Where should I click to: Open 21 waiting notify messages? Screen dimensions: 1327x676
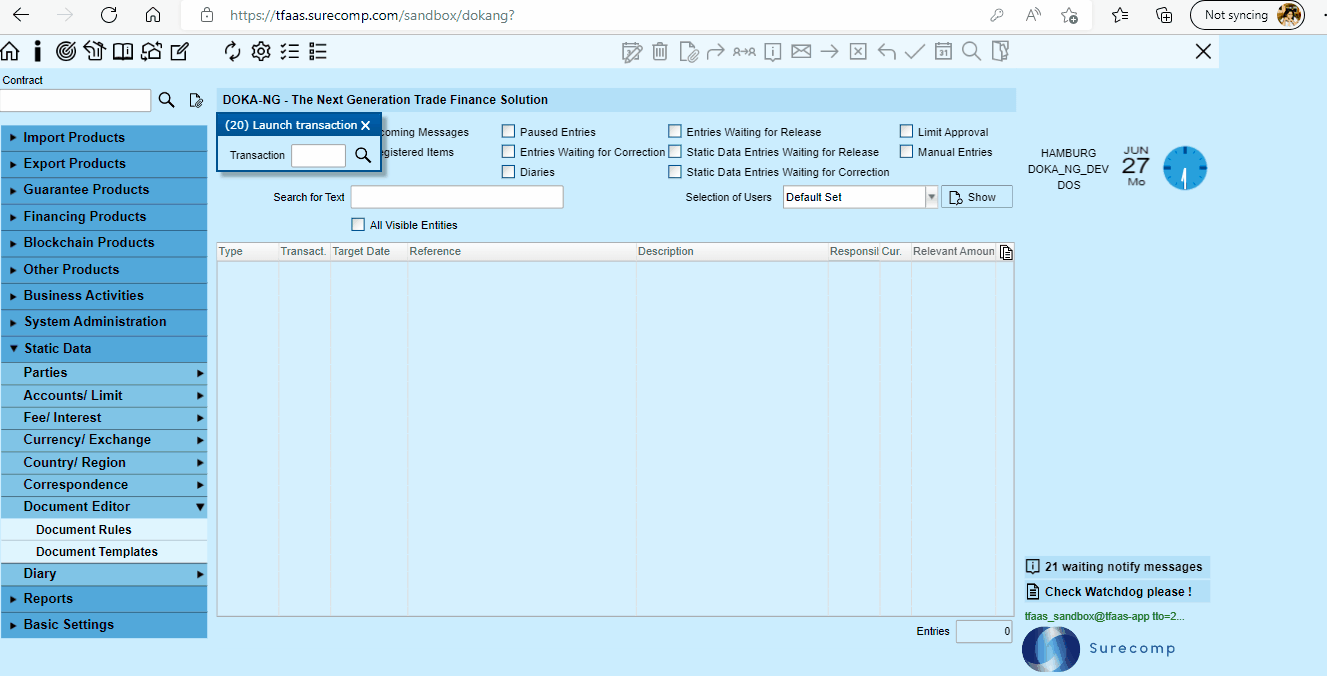tap(1117, 567)
